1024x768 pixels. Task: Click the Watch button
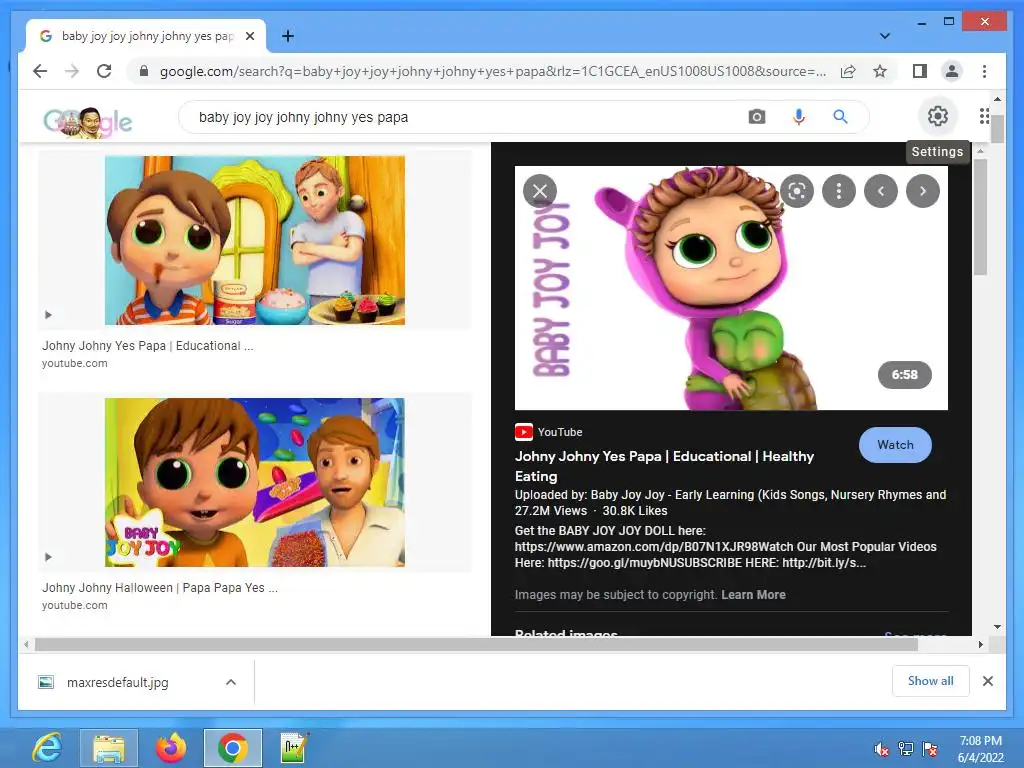895,445
